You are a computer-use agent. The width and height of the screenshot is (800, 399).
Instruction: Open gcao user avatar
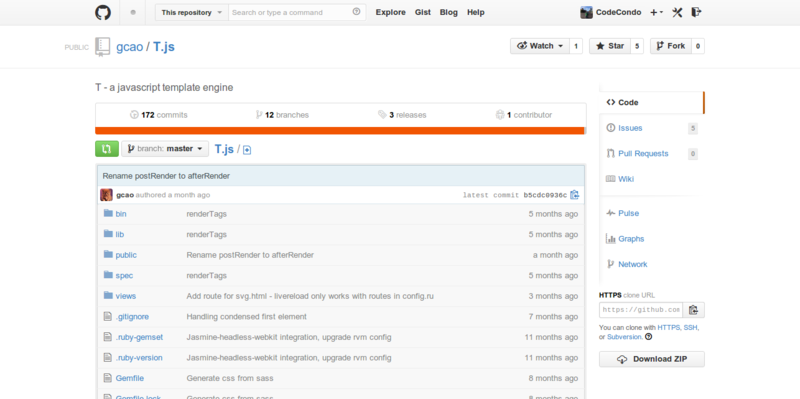pos(106,195)
